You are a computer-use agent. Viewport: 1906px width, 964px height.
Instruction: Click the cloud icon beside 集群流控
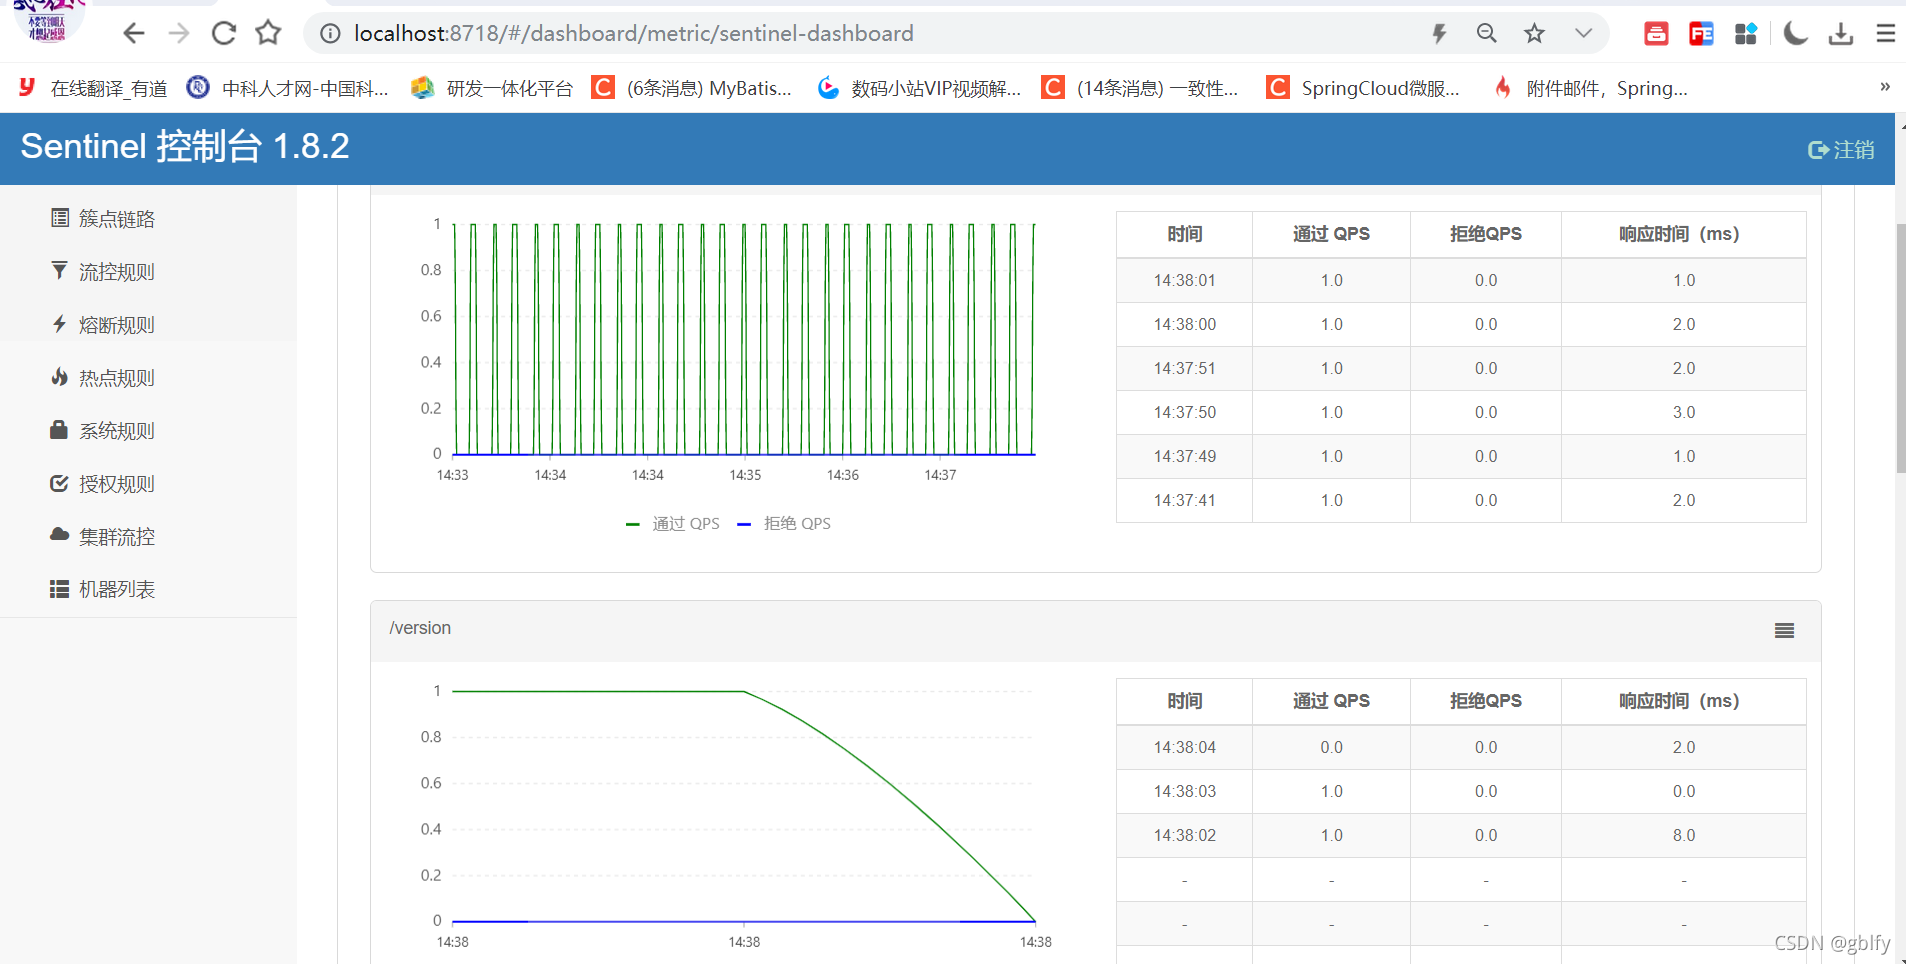pyautogui.click(x=60, y=535)
